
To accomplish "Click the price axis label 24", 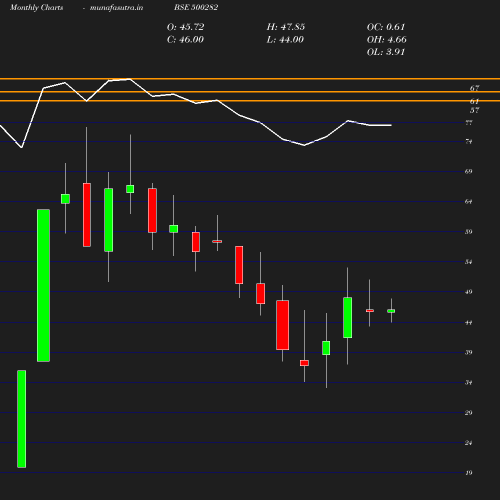I will click(x=469, y=443).
